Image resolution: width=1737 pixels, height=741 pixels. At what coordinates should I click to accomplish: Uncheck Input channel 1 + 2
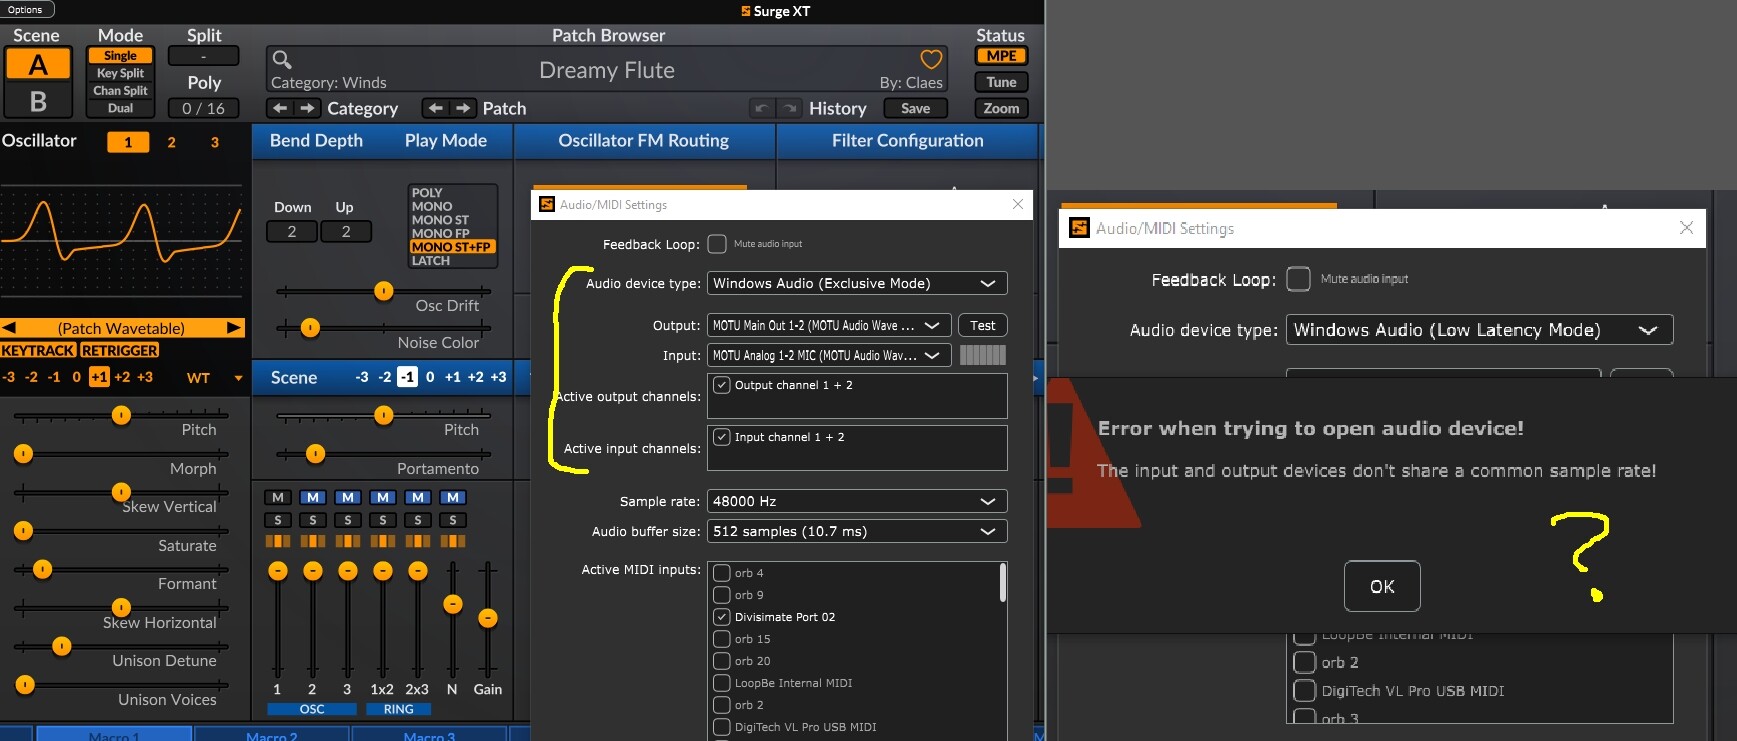coord(722,437)
